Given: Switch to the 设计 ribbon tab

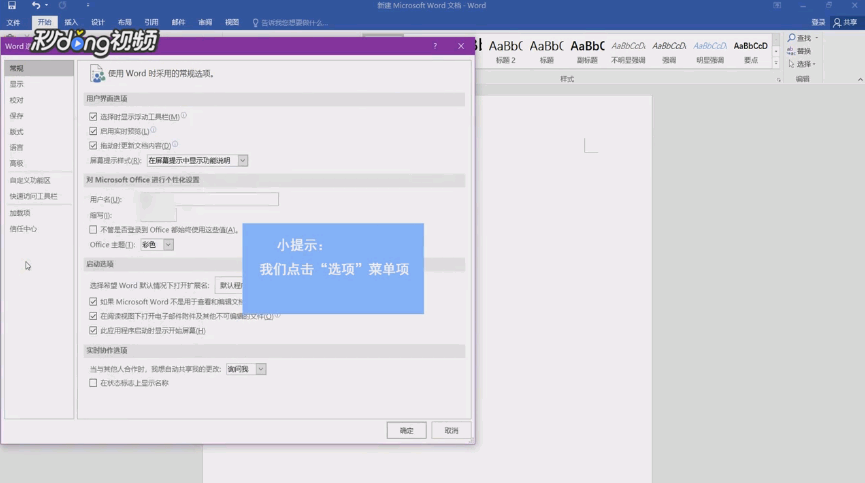Looking at the screenshot, I should click(x=98, y=23).
